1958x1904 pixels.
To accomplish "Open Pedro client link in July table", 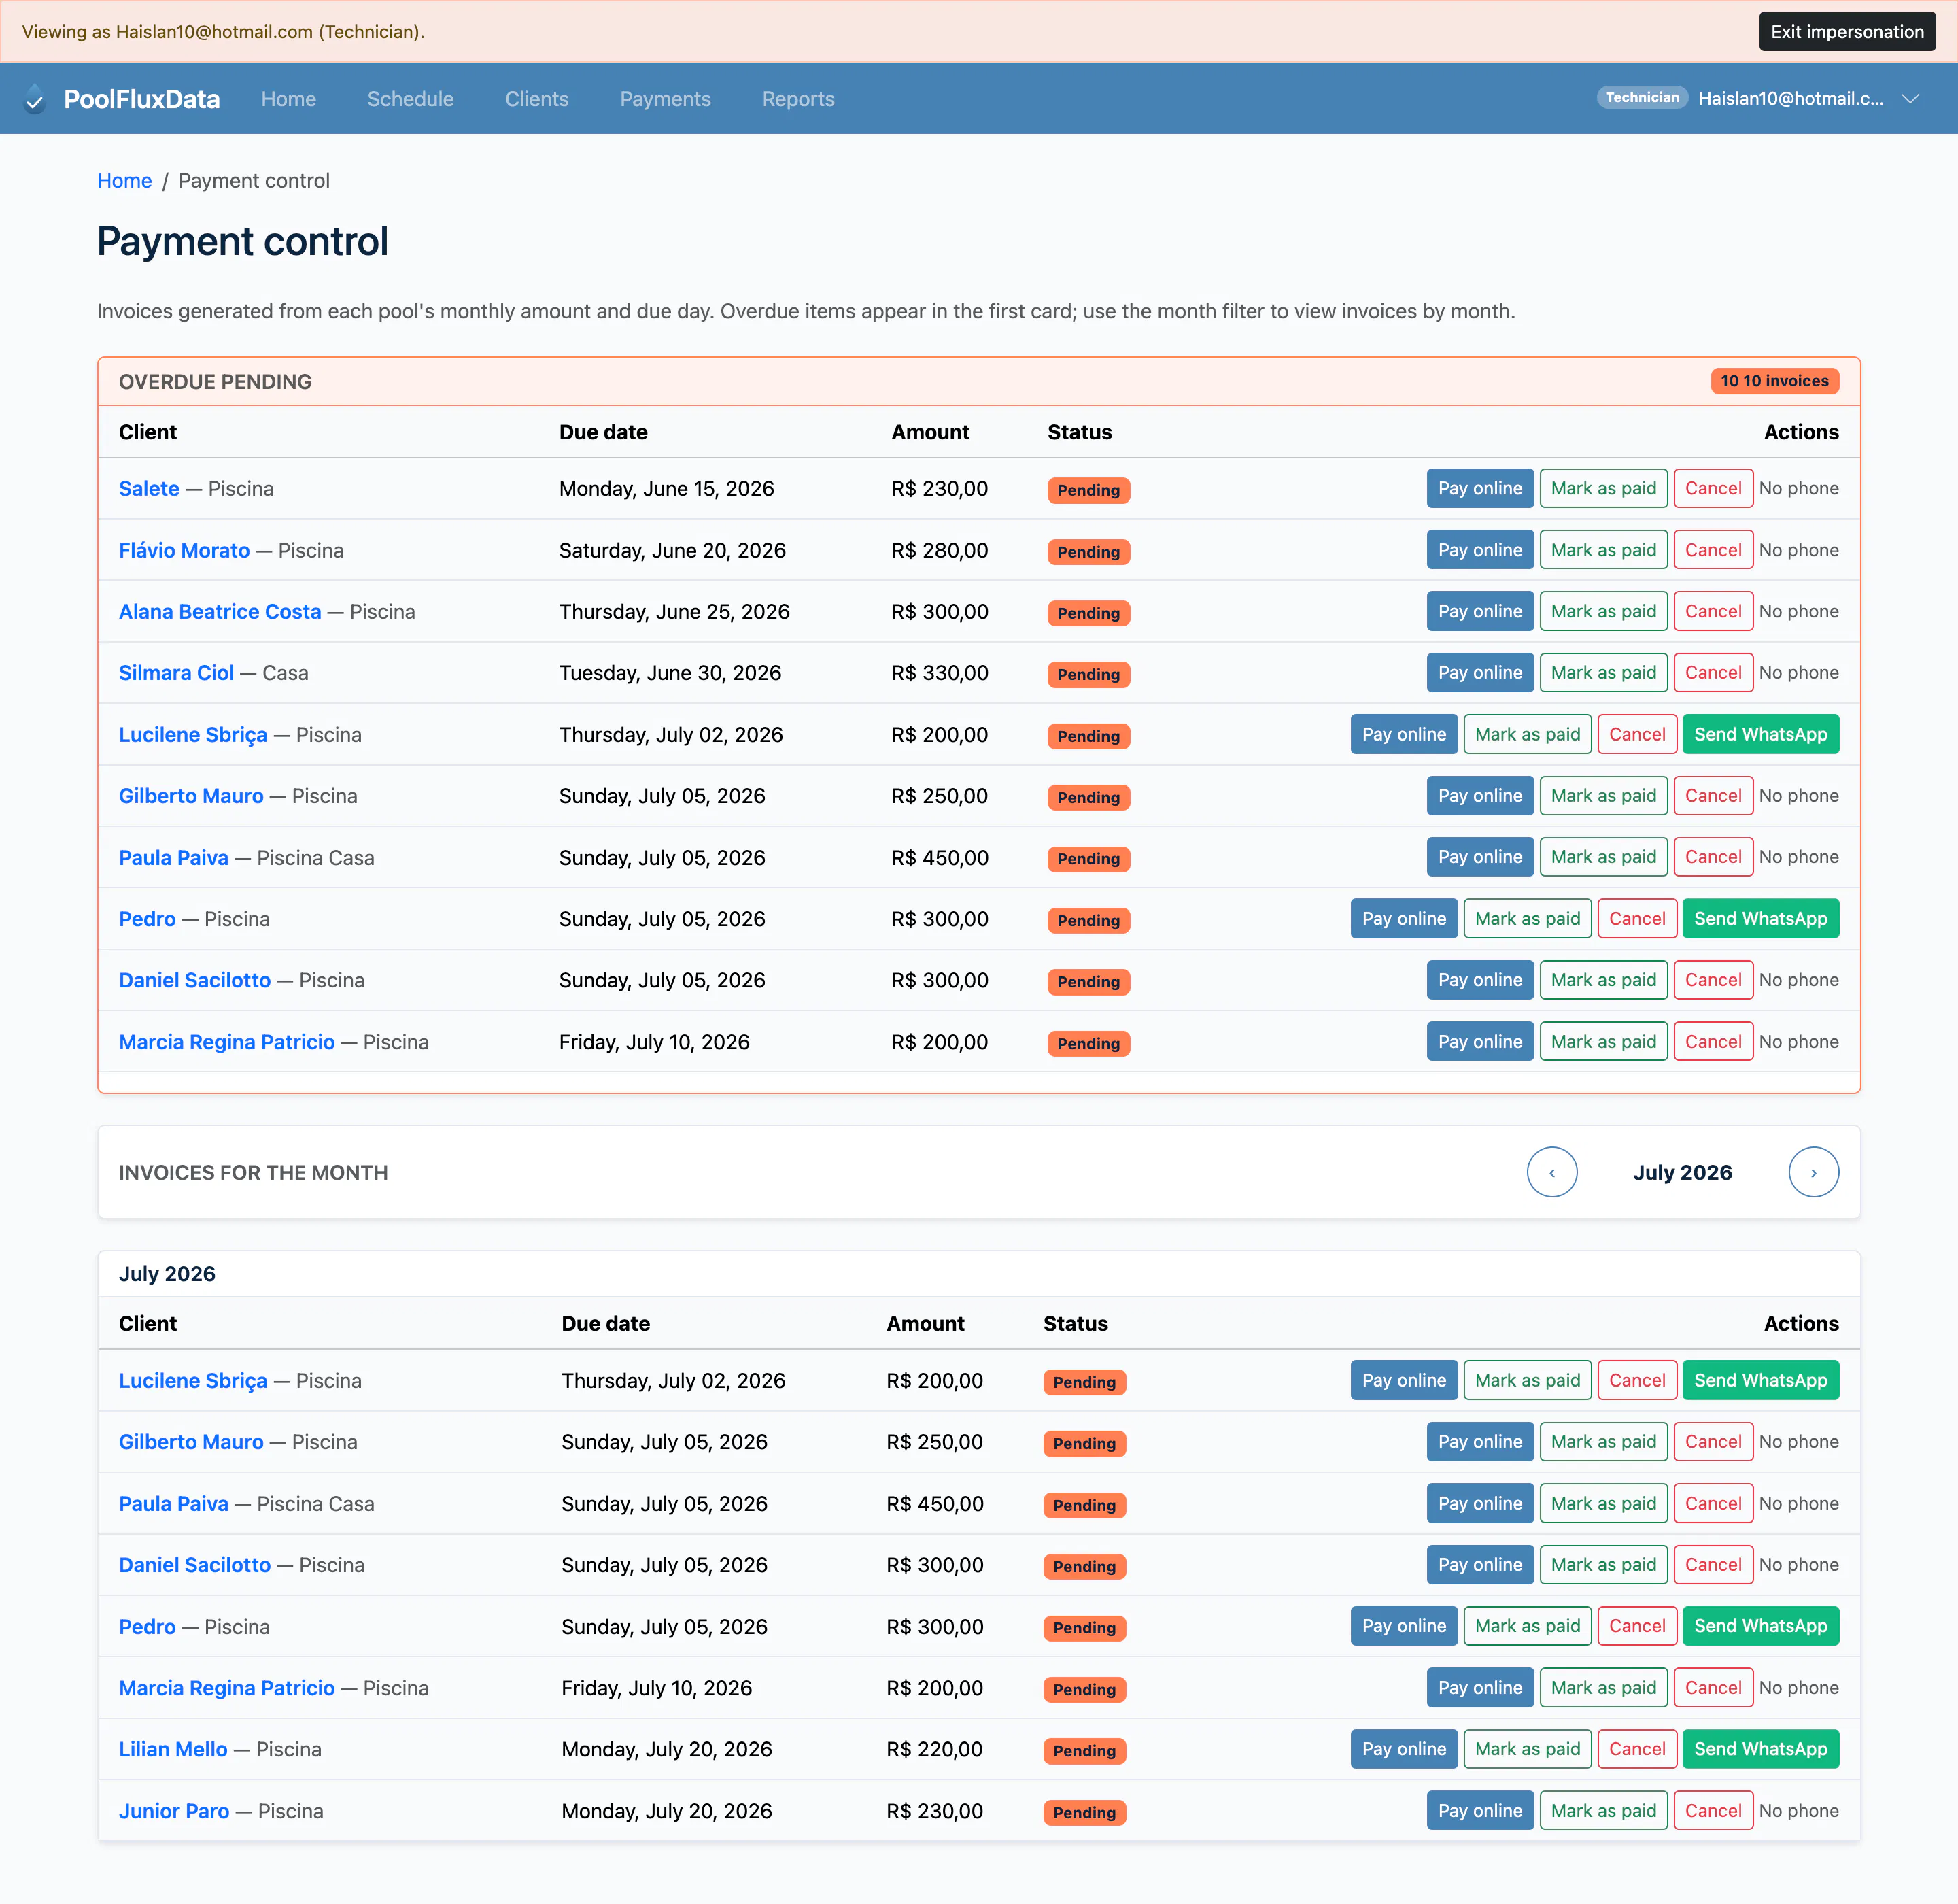I will (147, 1627).
